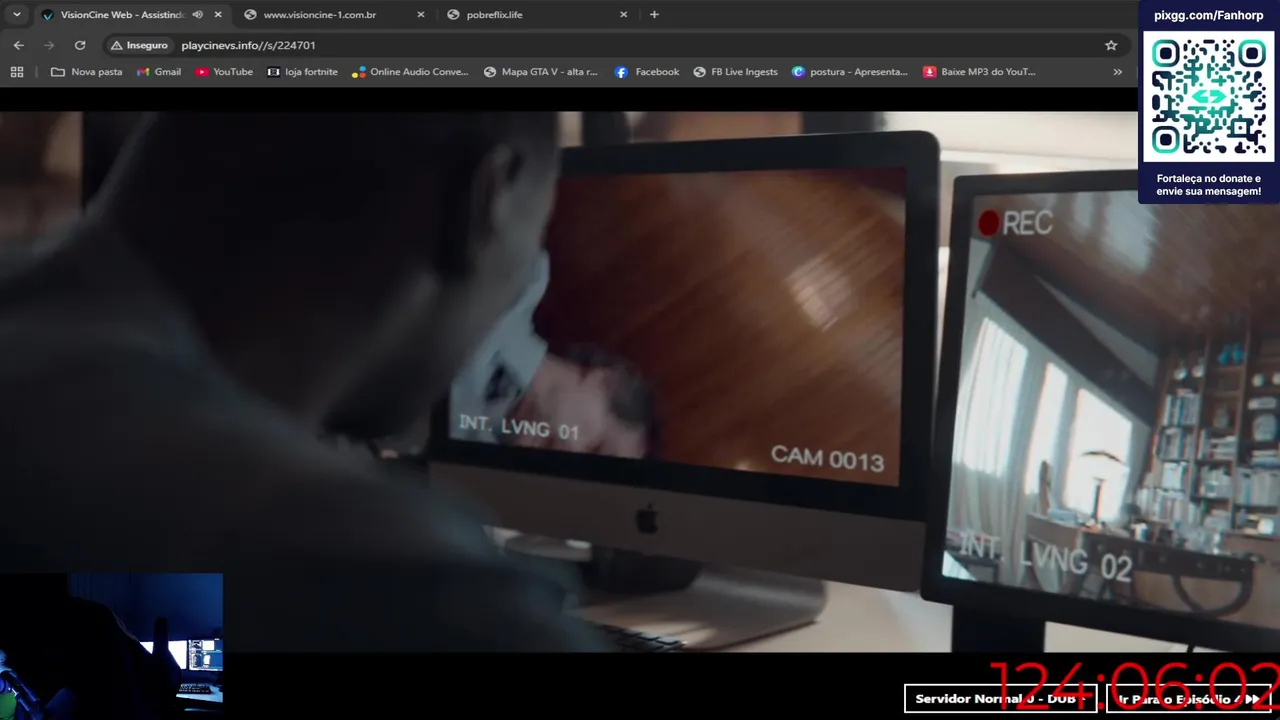Switch to the pobreflix.life tab

[x=494, y=15]
